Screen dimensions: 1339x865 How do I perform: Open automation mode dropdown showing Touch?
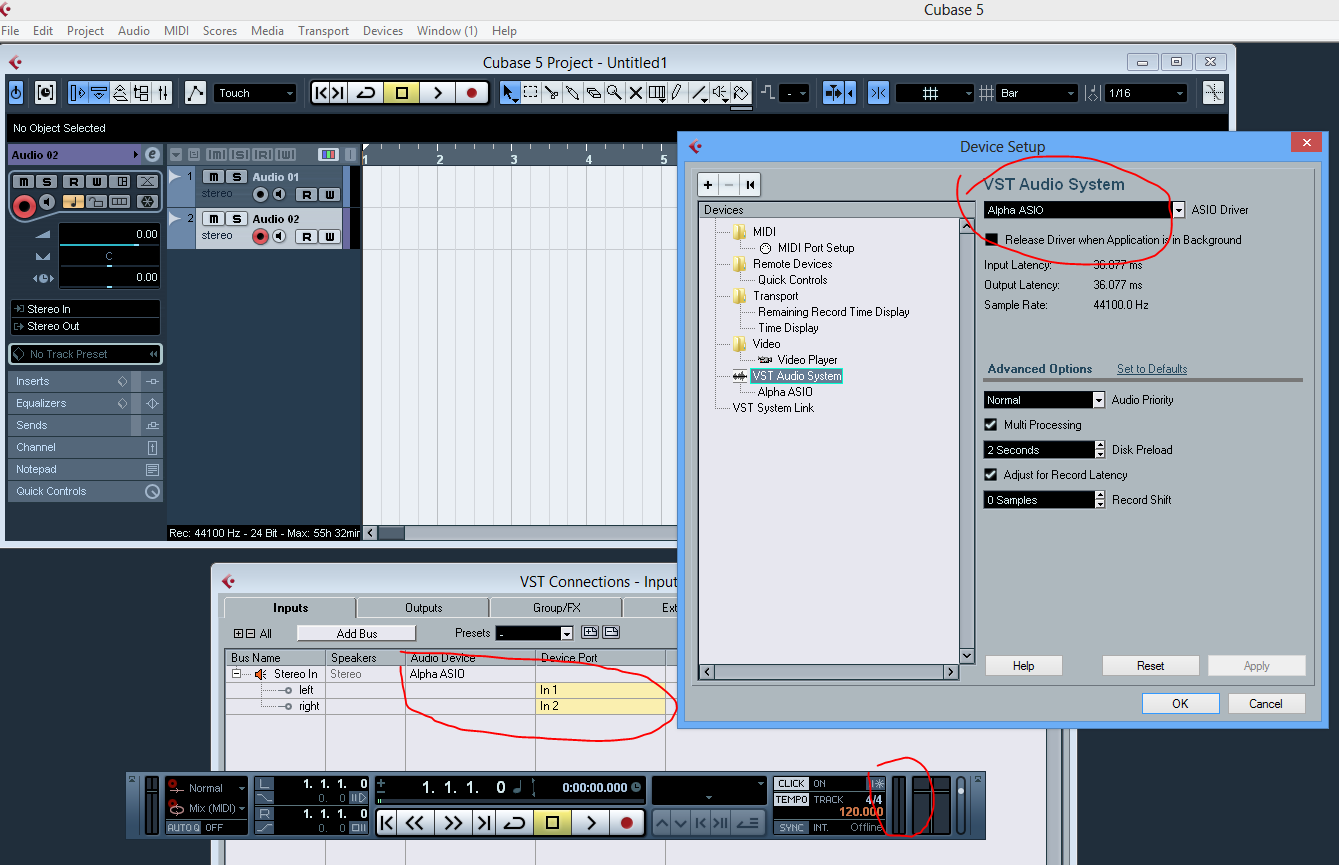[x=255, y=93]
